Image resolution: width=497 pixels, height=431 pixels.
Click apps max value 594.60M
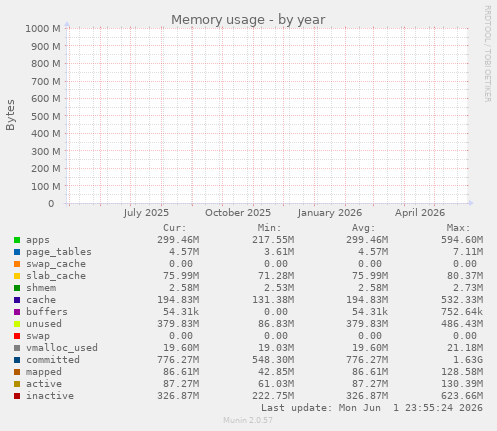[x=462, y=240]
